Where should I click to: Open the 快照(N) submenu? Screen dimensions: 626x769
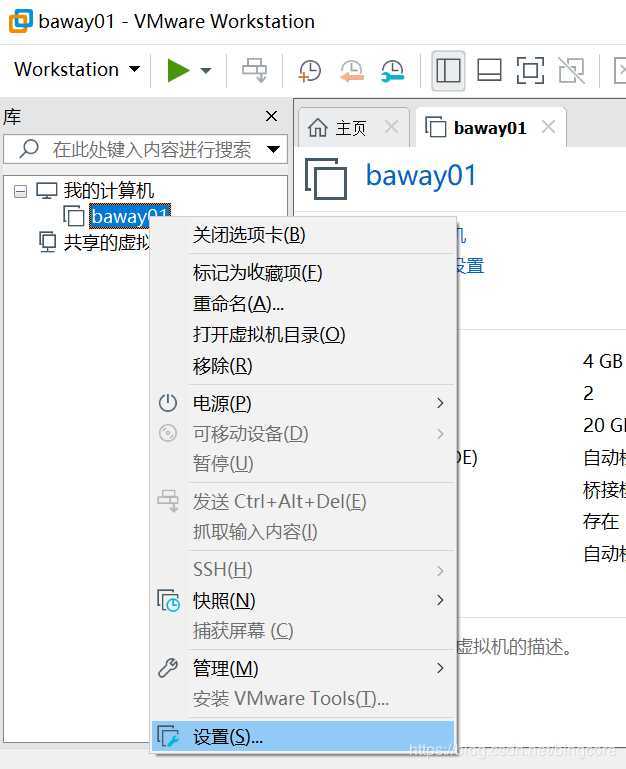tap(303, 600)
